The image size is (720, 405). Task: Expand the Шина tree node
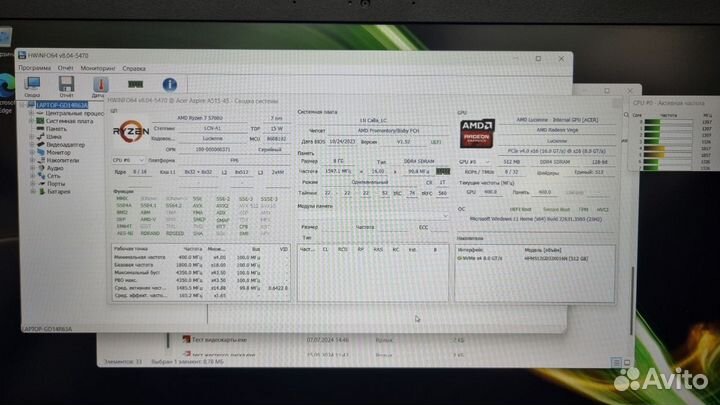[32, 137]
